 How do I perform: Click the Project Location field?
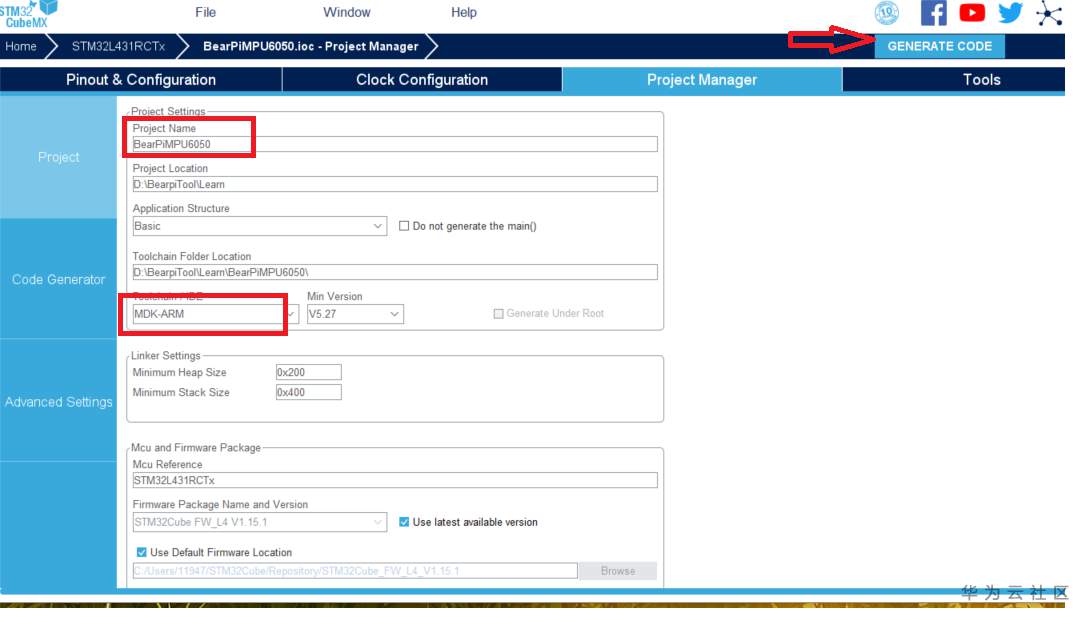tap(395, 184)
